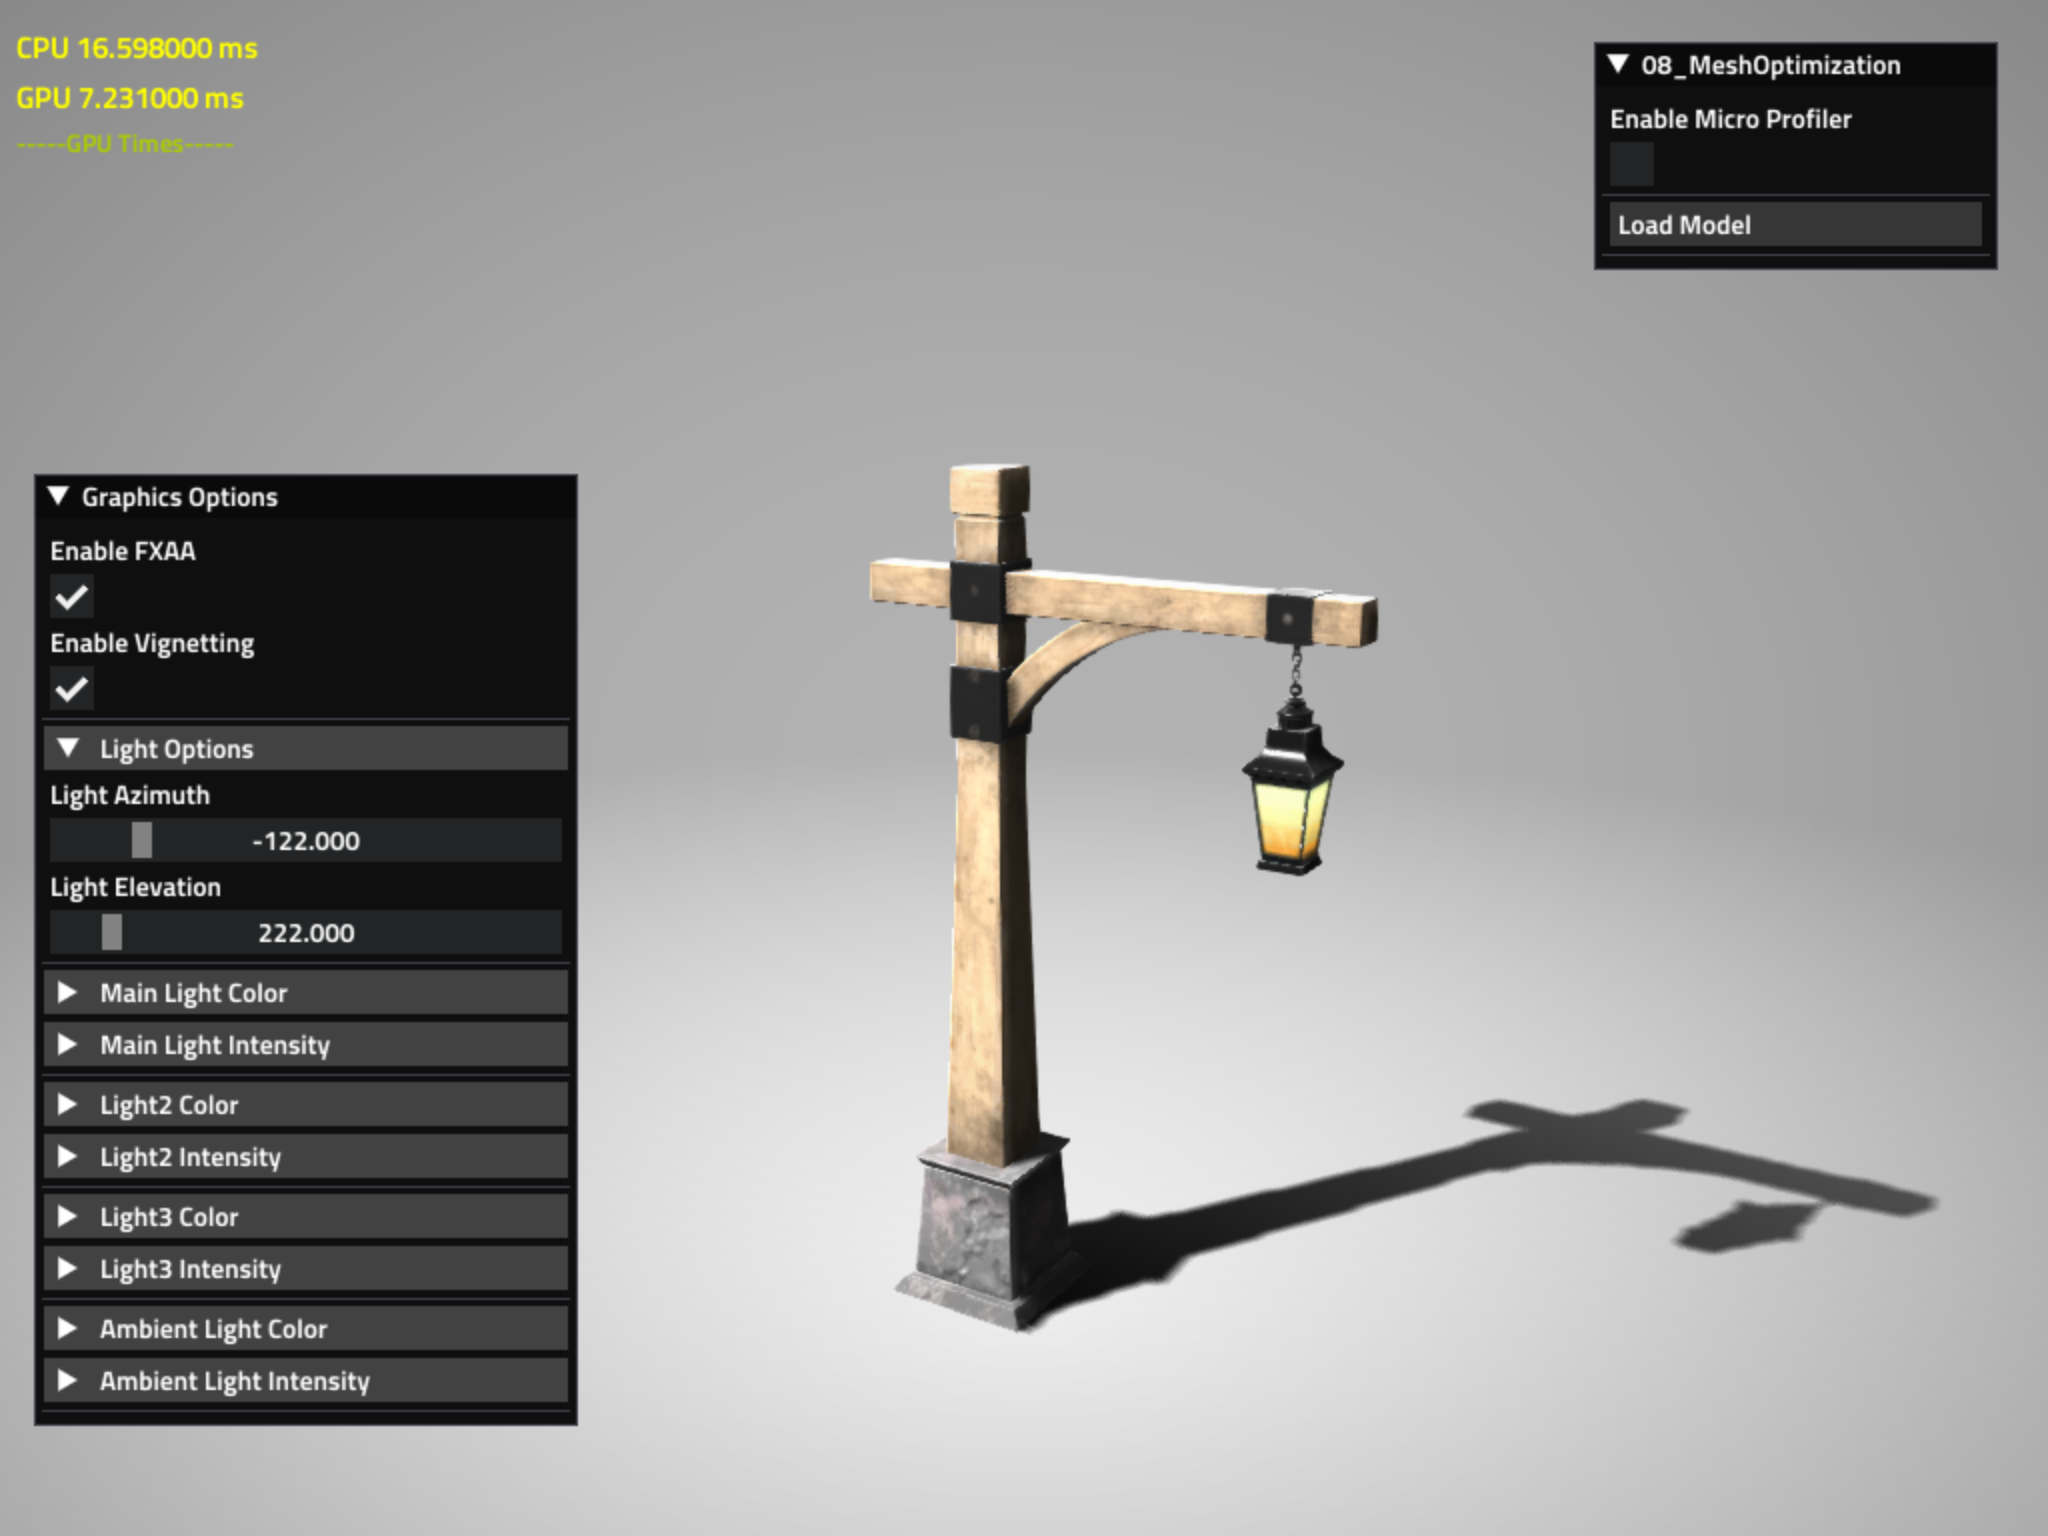Expand the Ambient Light Color arrow
2048x1536 pixels.
[x=67, y=1328]
